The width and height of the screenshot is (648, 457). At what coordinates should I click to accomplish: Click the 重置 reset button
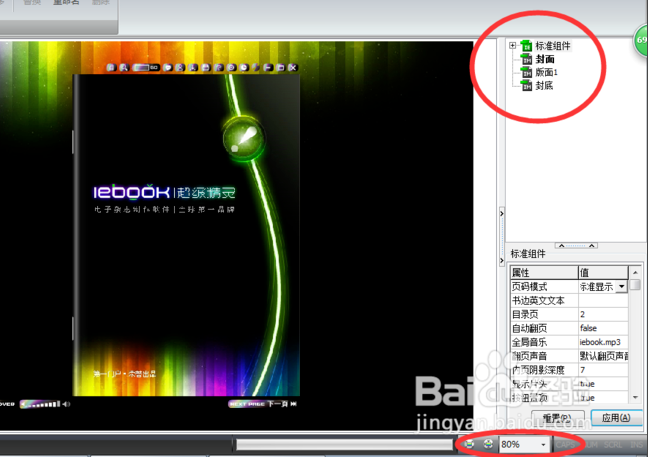[x=557, y=418]
